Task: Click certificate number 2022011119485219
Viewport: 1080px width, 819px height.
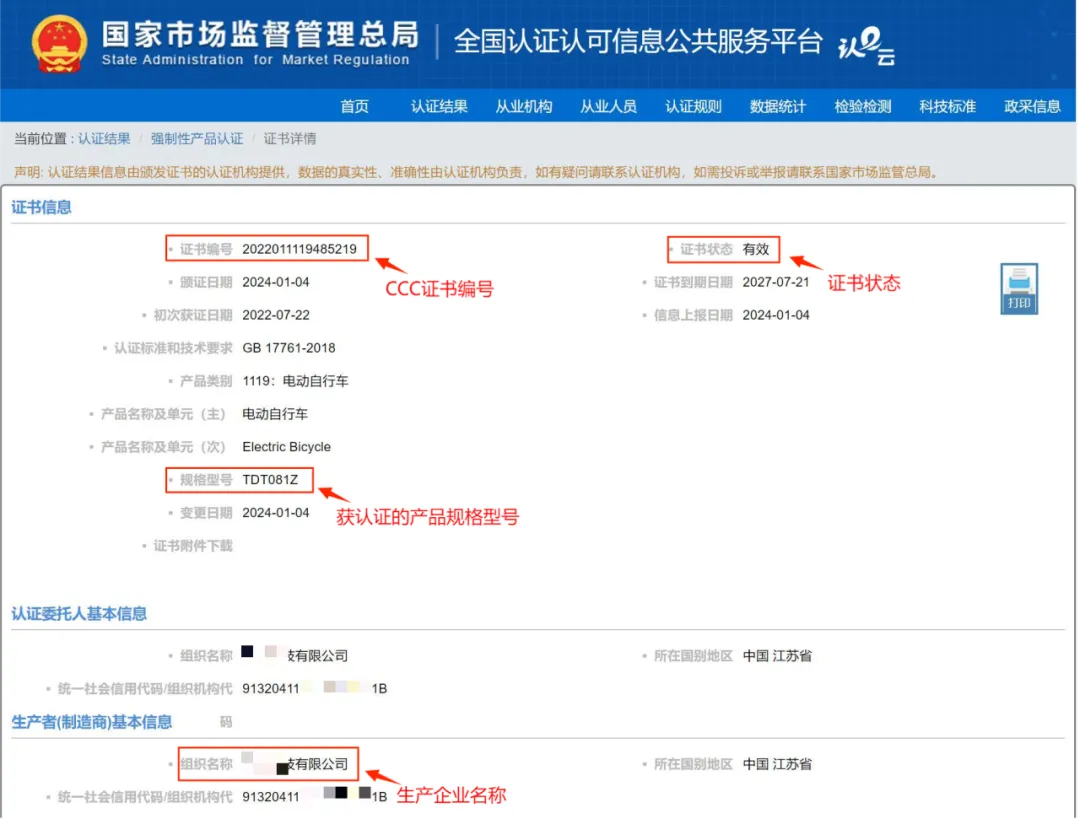Action: (x=298, y=248)
